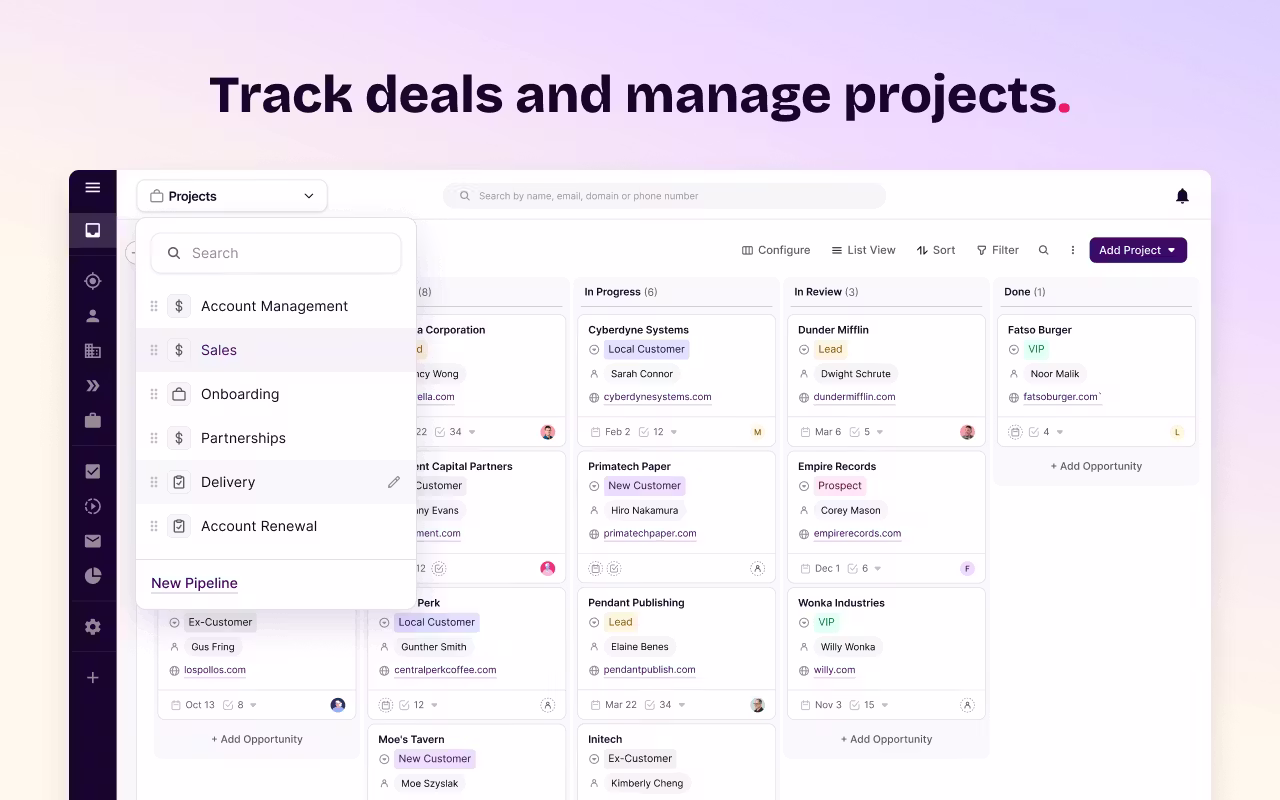1280x800 pixels.
Task: Open the pie chart reports sidebar icon
Action: pos(93,576)
